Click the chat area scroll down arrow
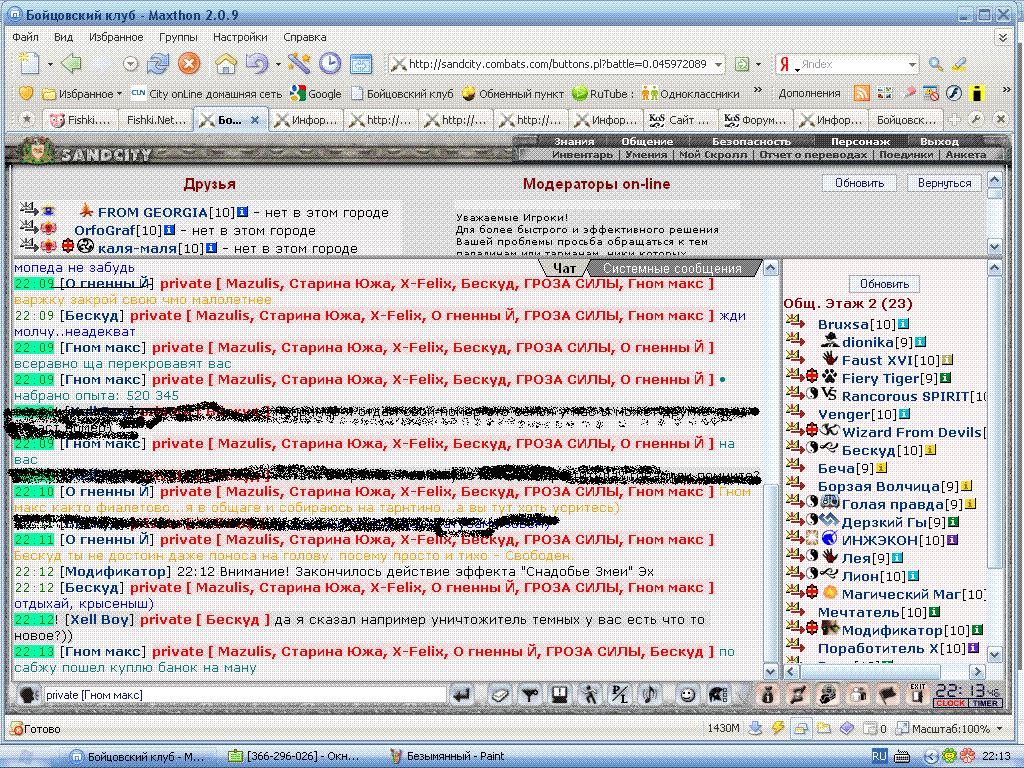 pos(771,671)
